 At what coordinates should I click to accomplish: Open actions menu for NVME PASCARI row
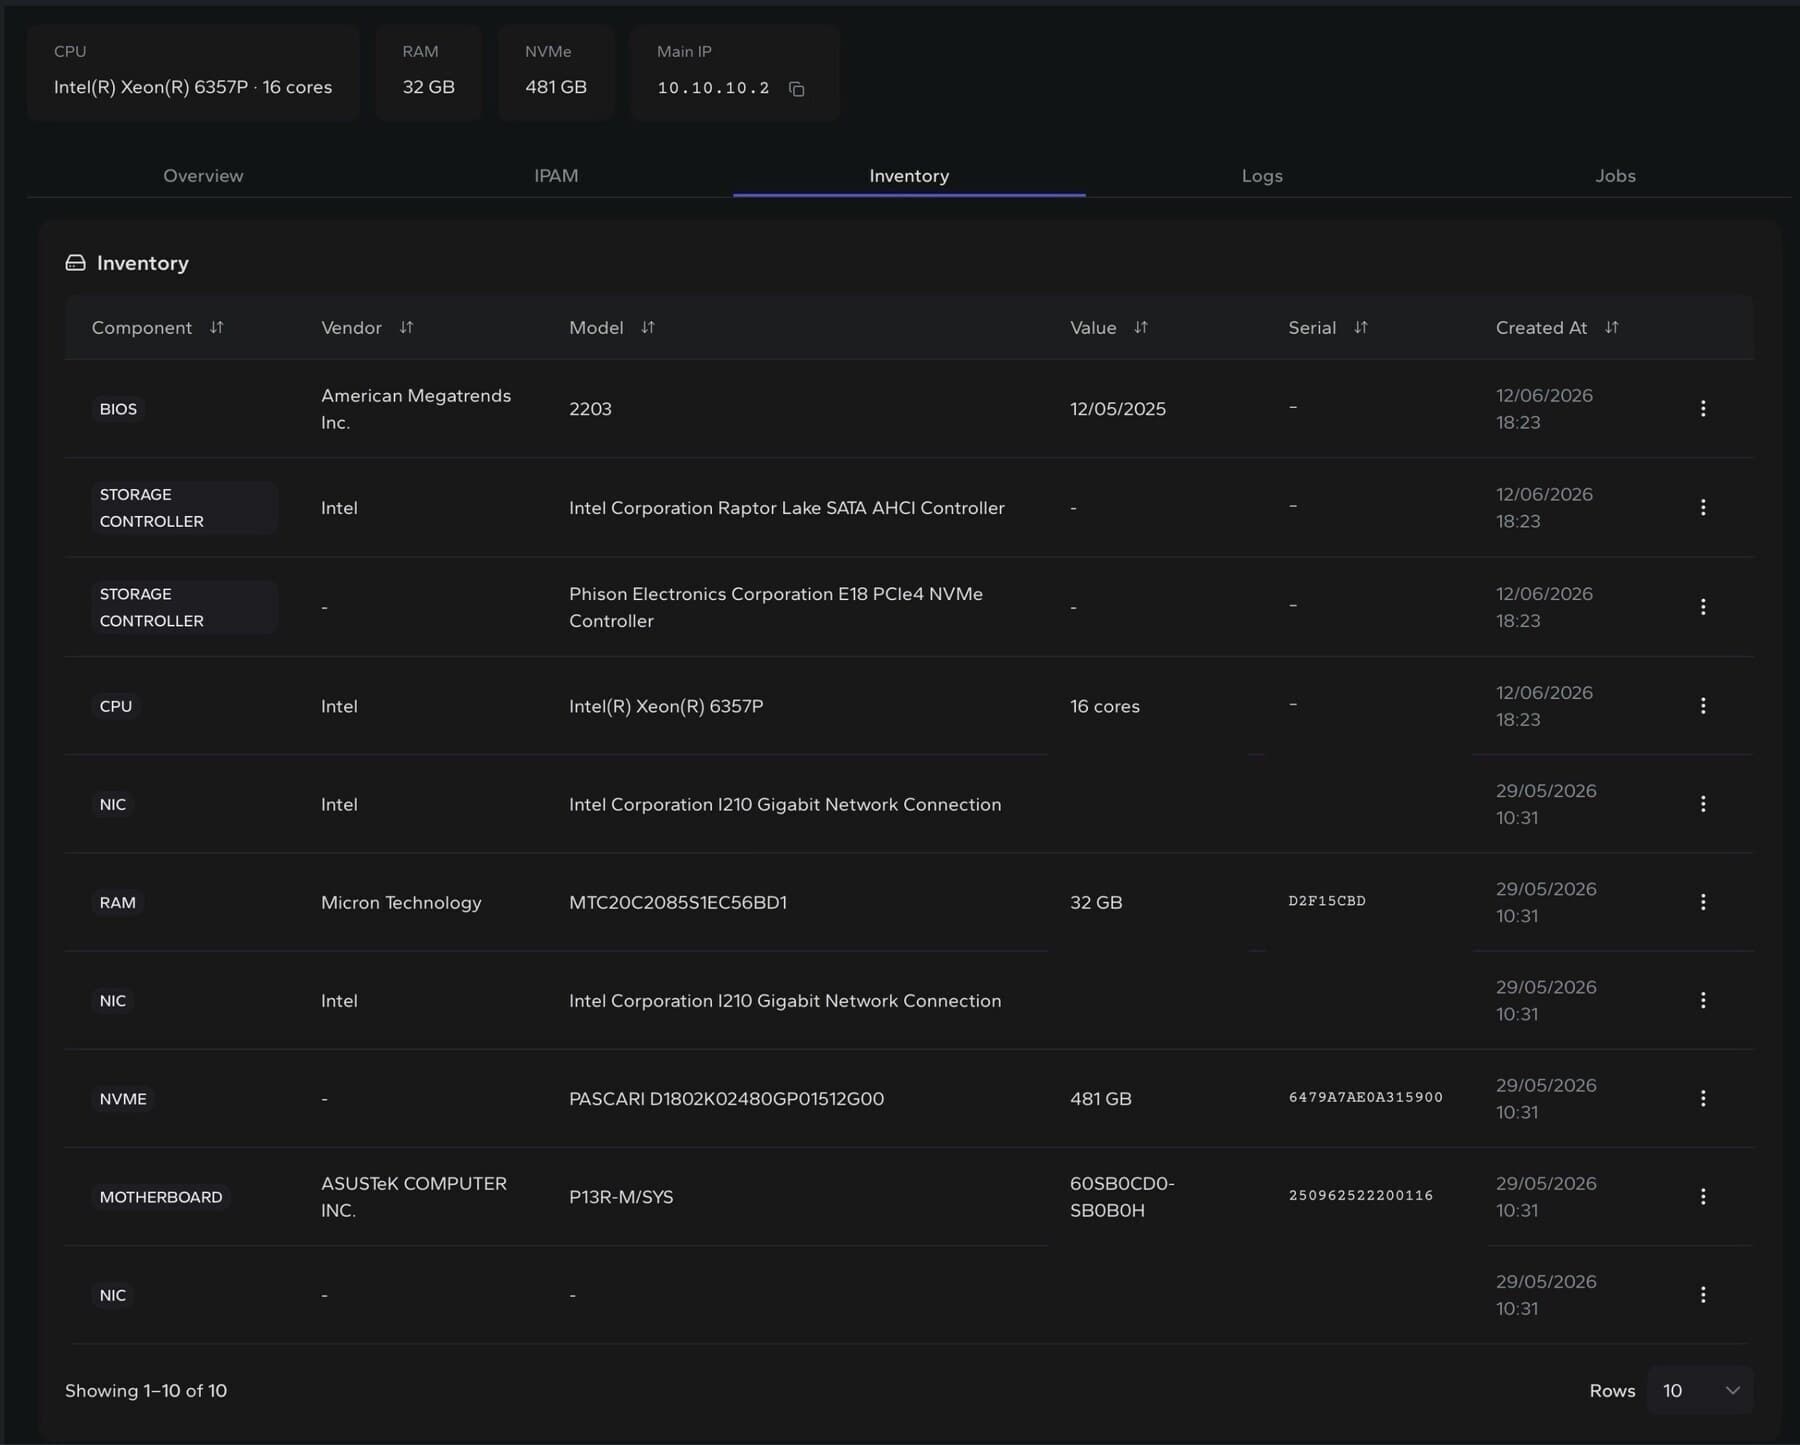point(1703,1098)
